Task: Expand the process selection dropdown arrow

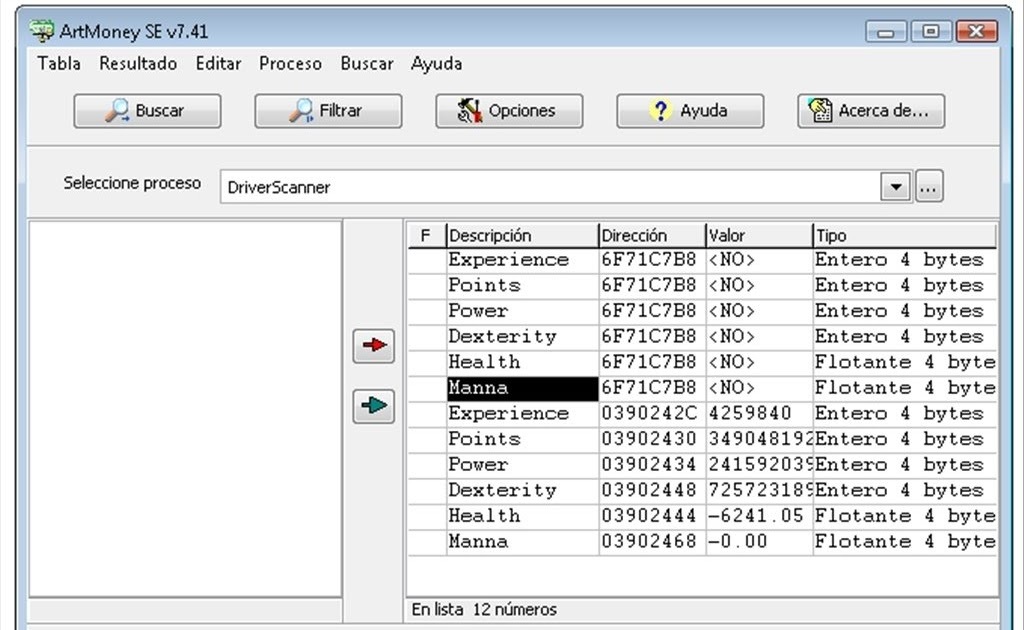Action: (896, 187)
